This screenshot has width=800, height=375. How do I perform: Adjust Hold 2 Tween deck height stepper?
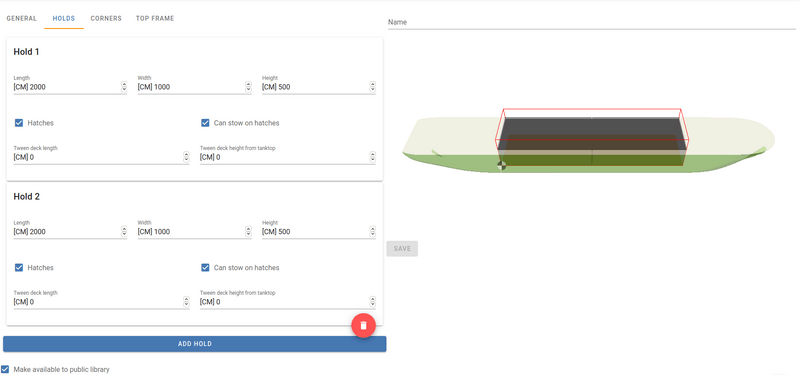coord(372,302)
